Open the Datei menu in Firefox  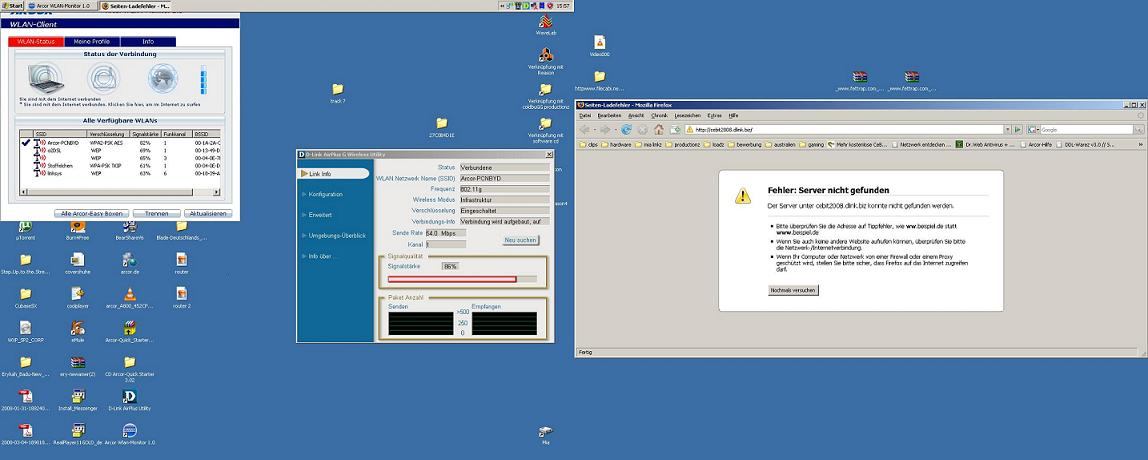tap(585, 116)
